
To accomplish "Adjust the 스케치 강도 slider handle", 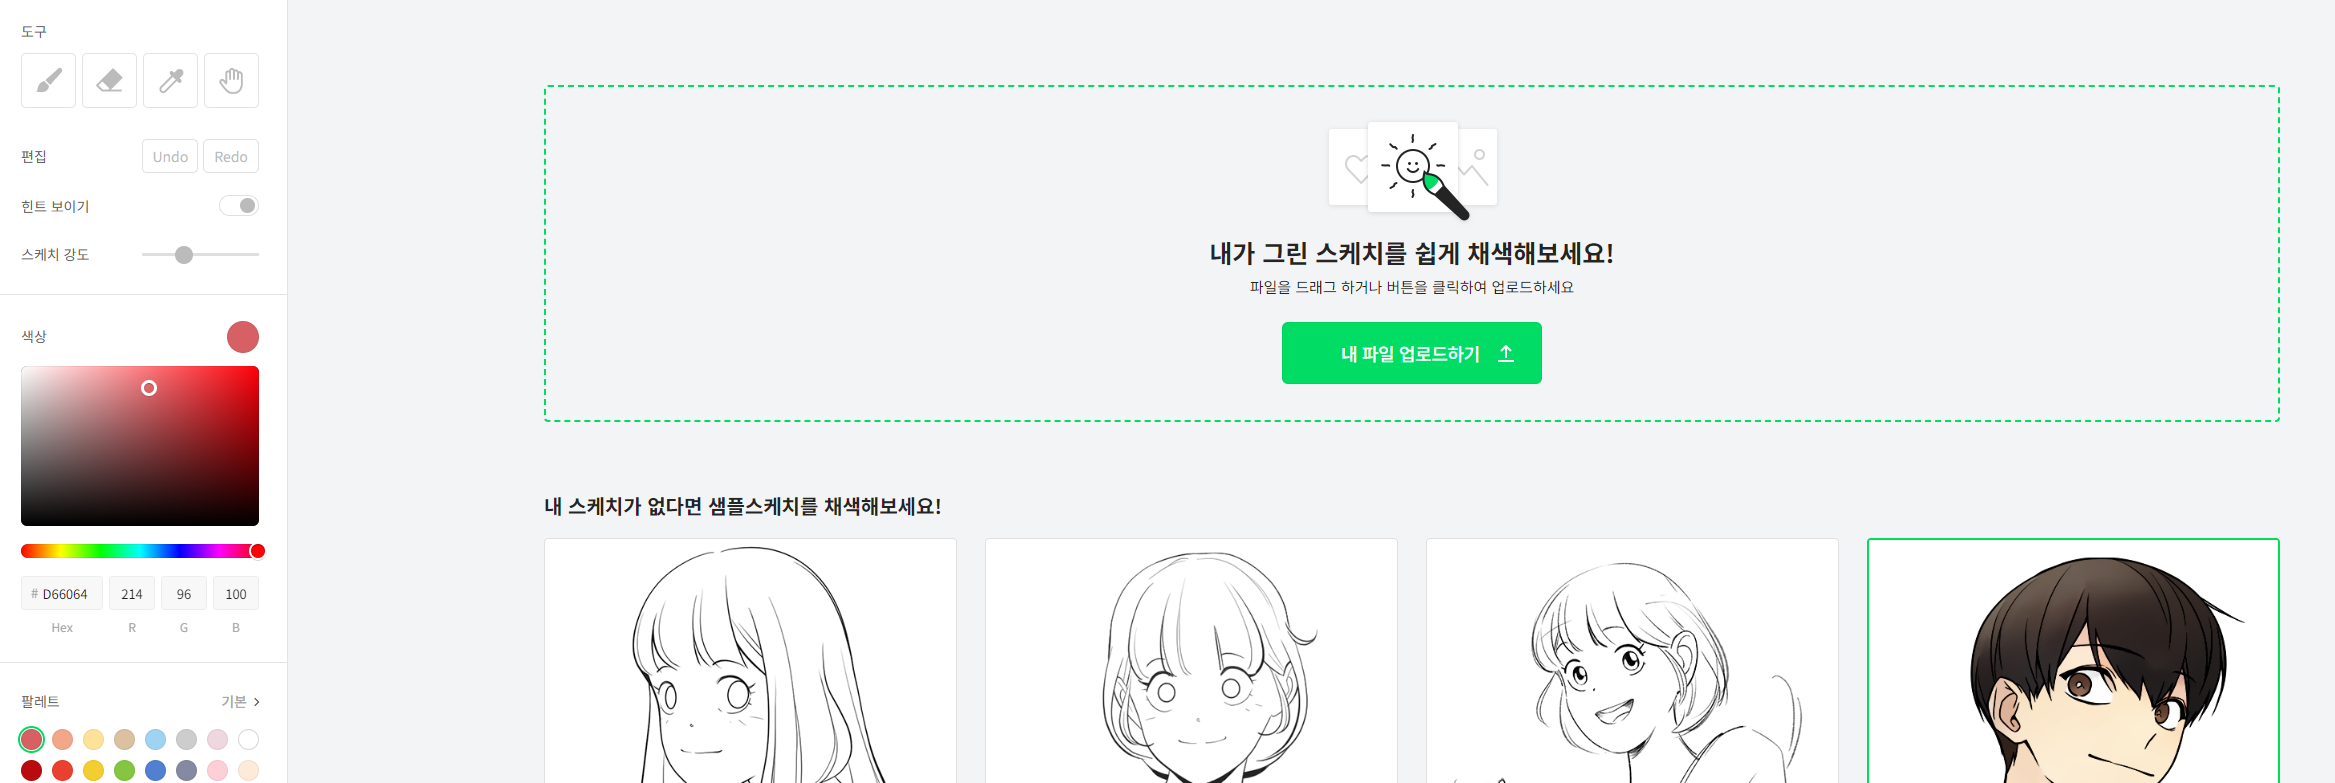I will tap(184, 255).
